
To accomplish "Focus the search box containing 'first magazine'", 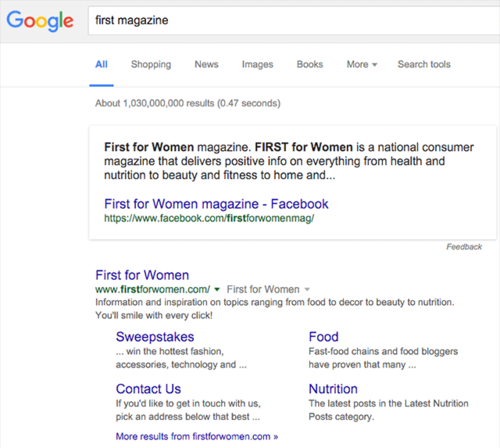I will click(x=294, y=20).
